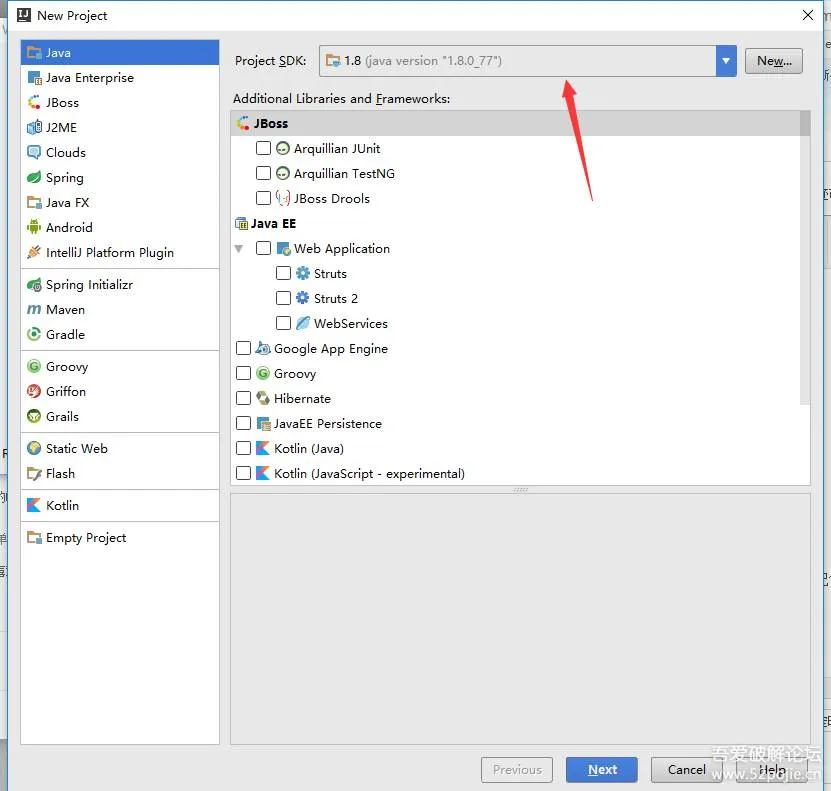Click the frameworks list vertical scrollbar
The image size is (831, 791).
pos(805,257)
